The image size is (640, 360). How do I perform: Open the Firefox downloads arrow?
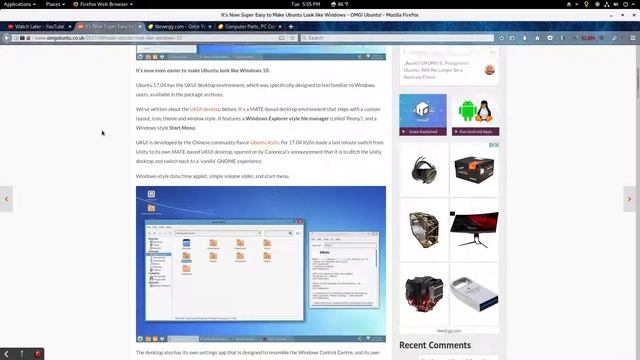click(x=524, y=38)
